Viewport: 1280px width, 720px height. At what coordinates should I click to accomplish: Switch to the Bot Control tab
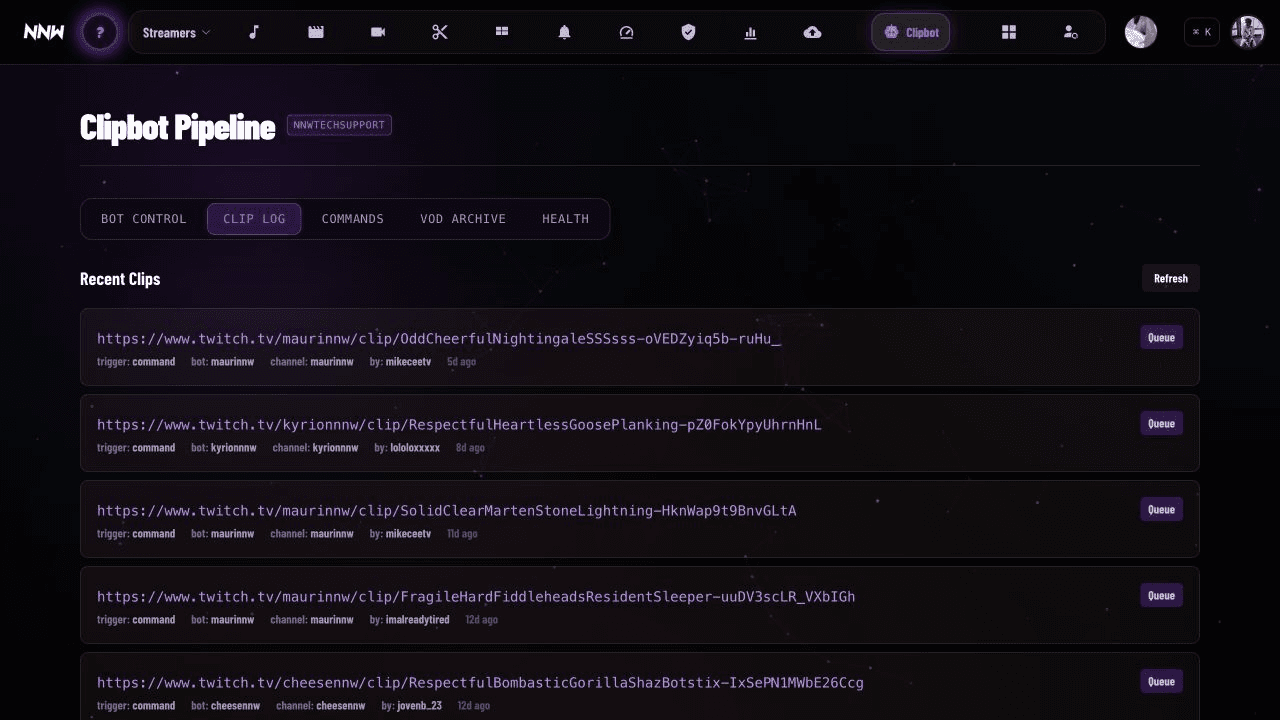pyautogui.click(x=144, y=219)
